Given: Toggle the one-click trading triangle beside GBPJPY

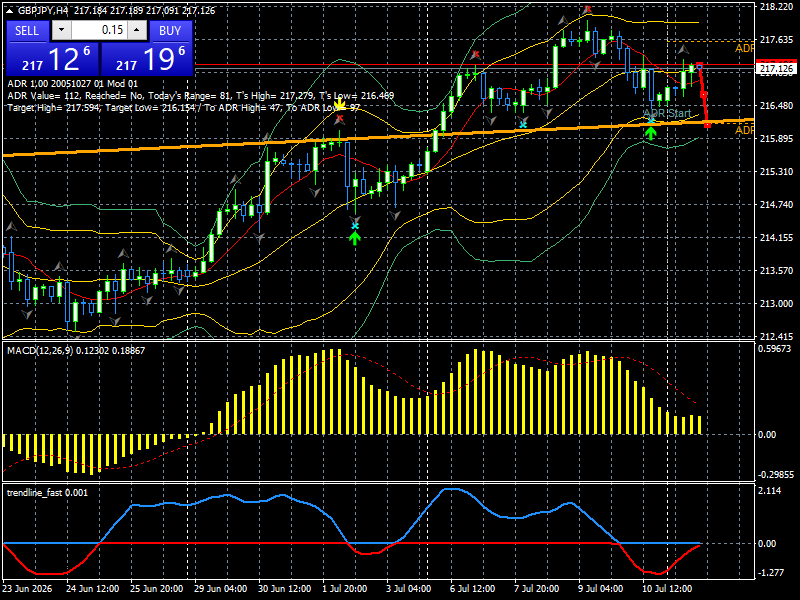Looking at the screenshot, I should point(11,11).
